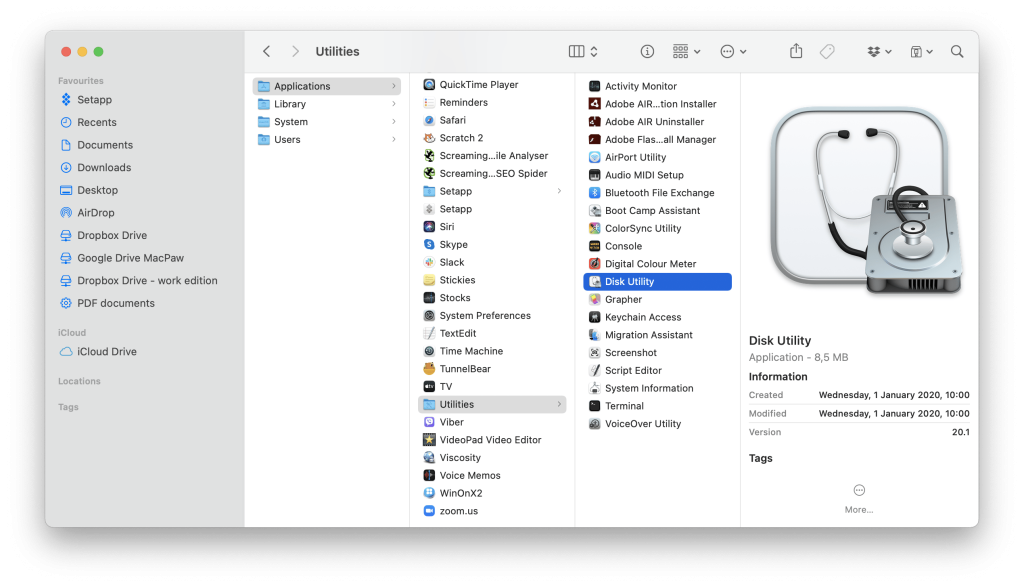Select Keychain Access in Utilities list
Image resolution: width=1024 pixels, height=587 pixels.
tap(642, 317)
